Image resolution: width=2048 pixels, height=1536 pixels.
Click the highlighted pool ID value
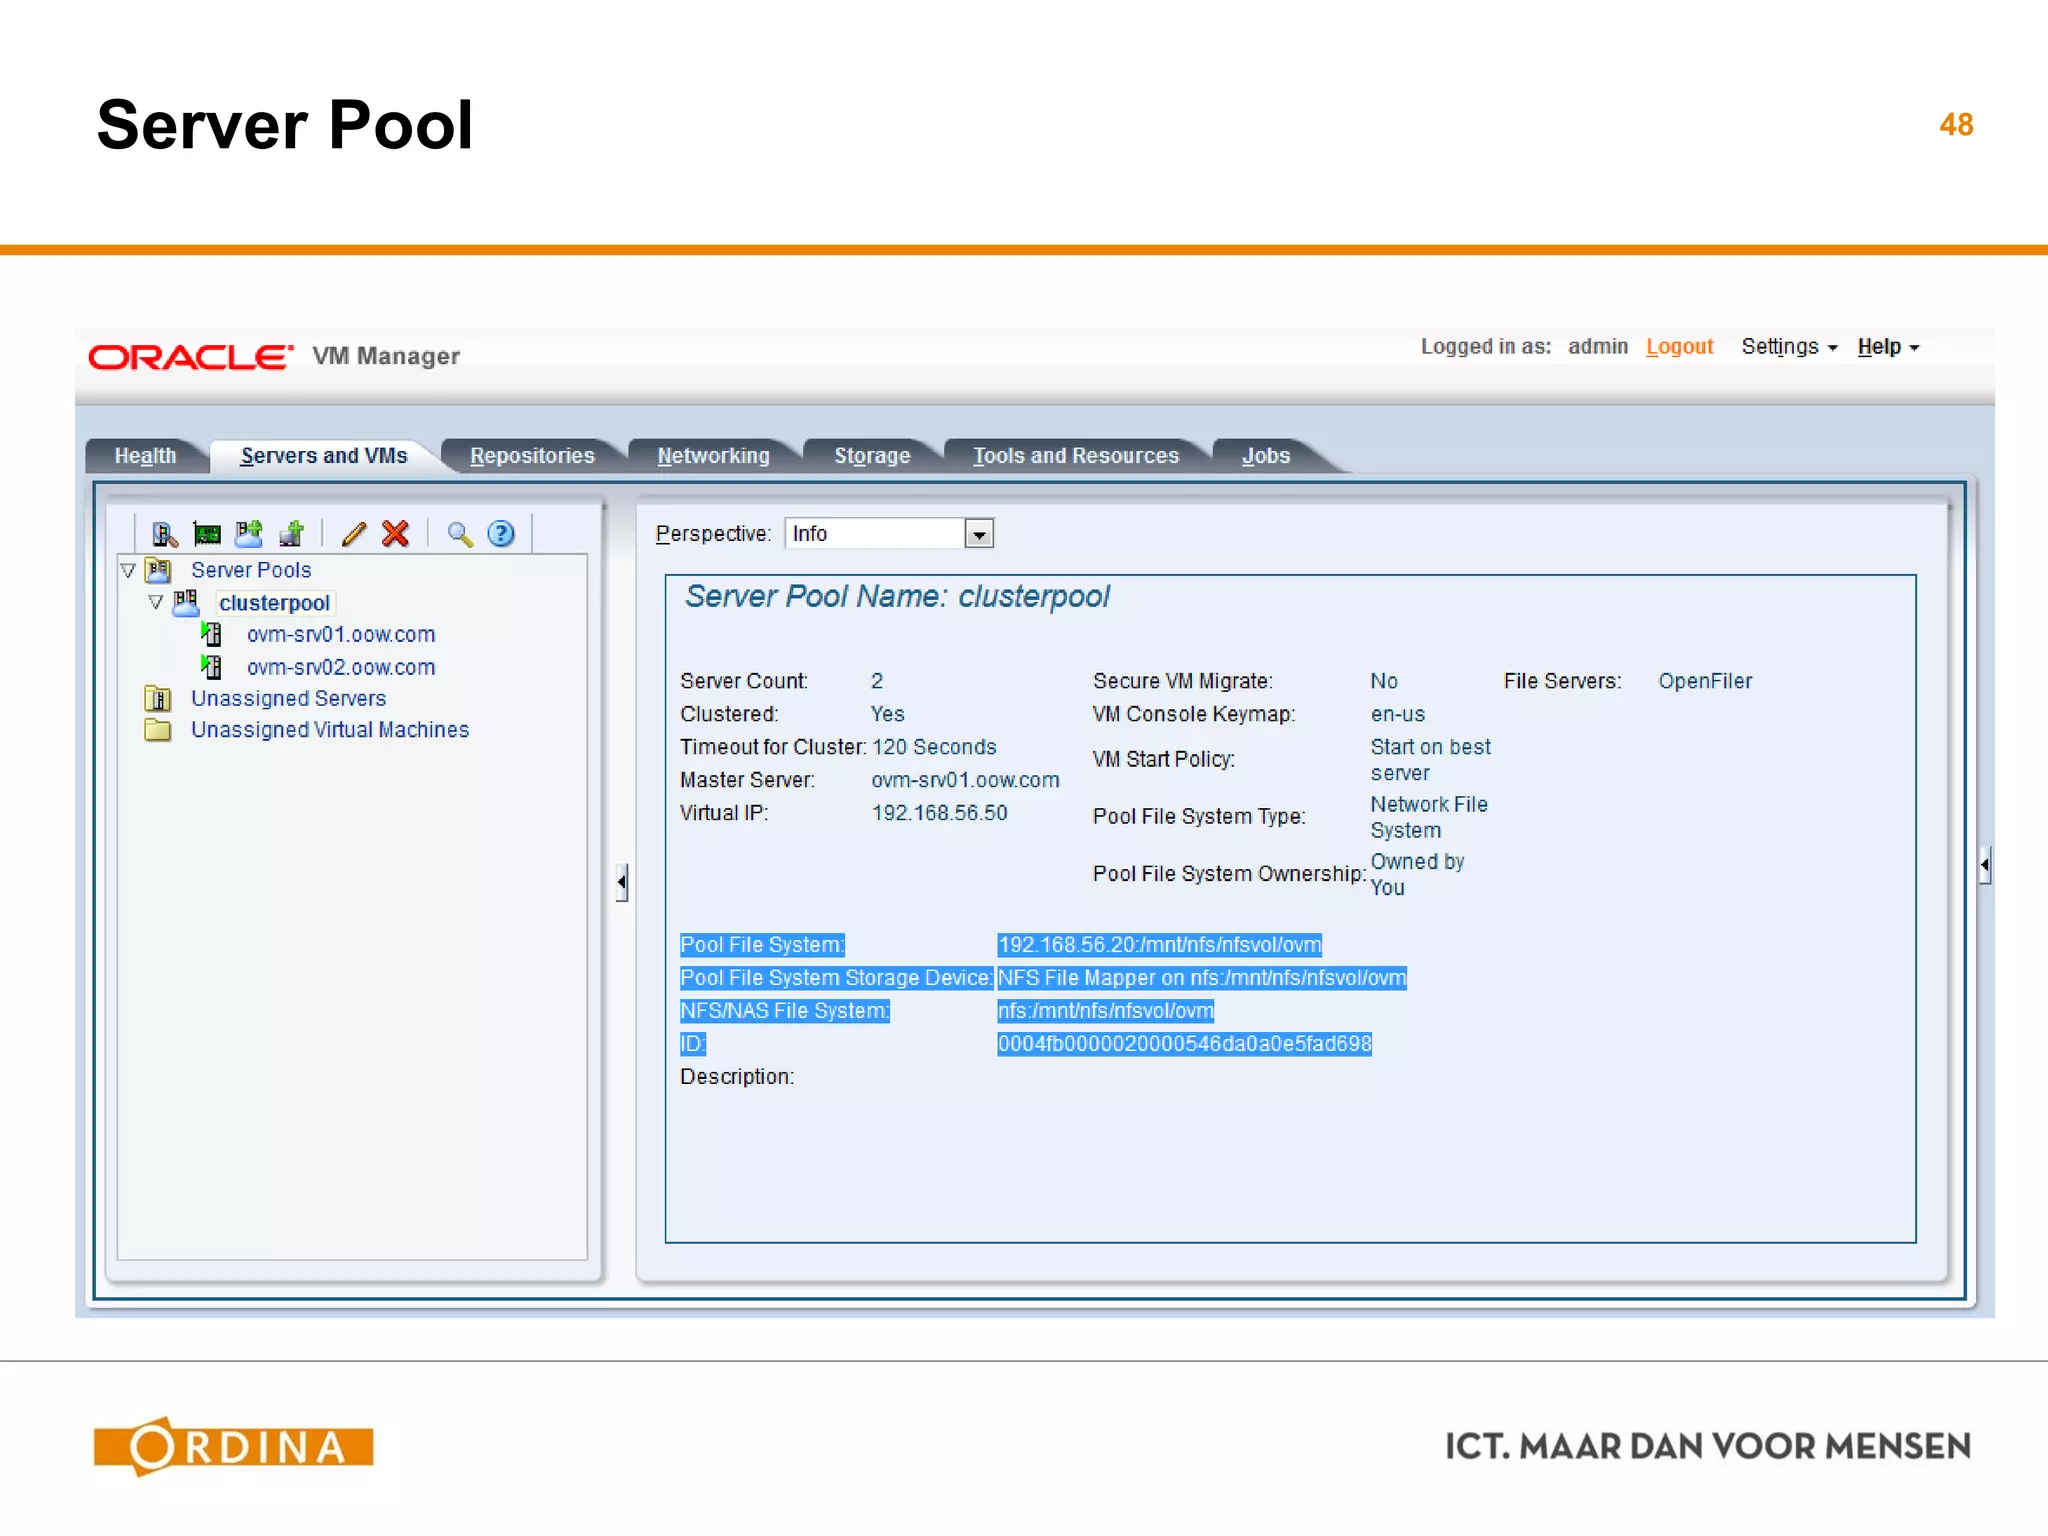click(x=1184, y=1044)
